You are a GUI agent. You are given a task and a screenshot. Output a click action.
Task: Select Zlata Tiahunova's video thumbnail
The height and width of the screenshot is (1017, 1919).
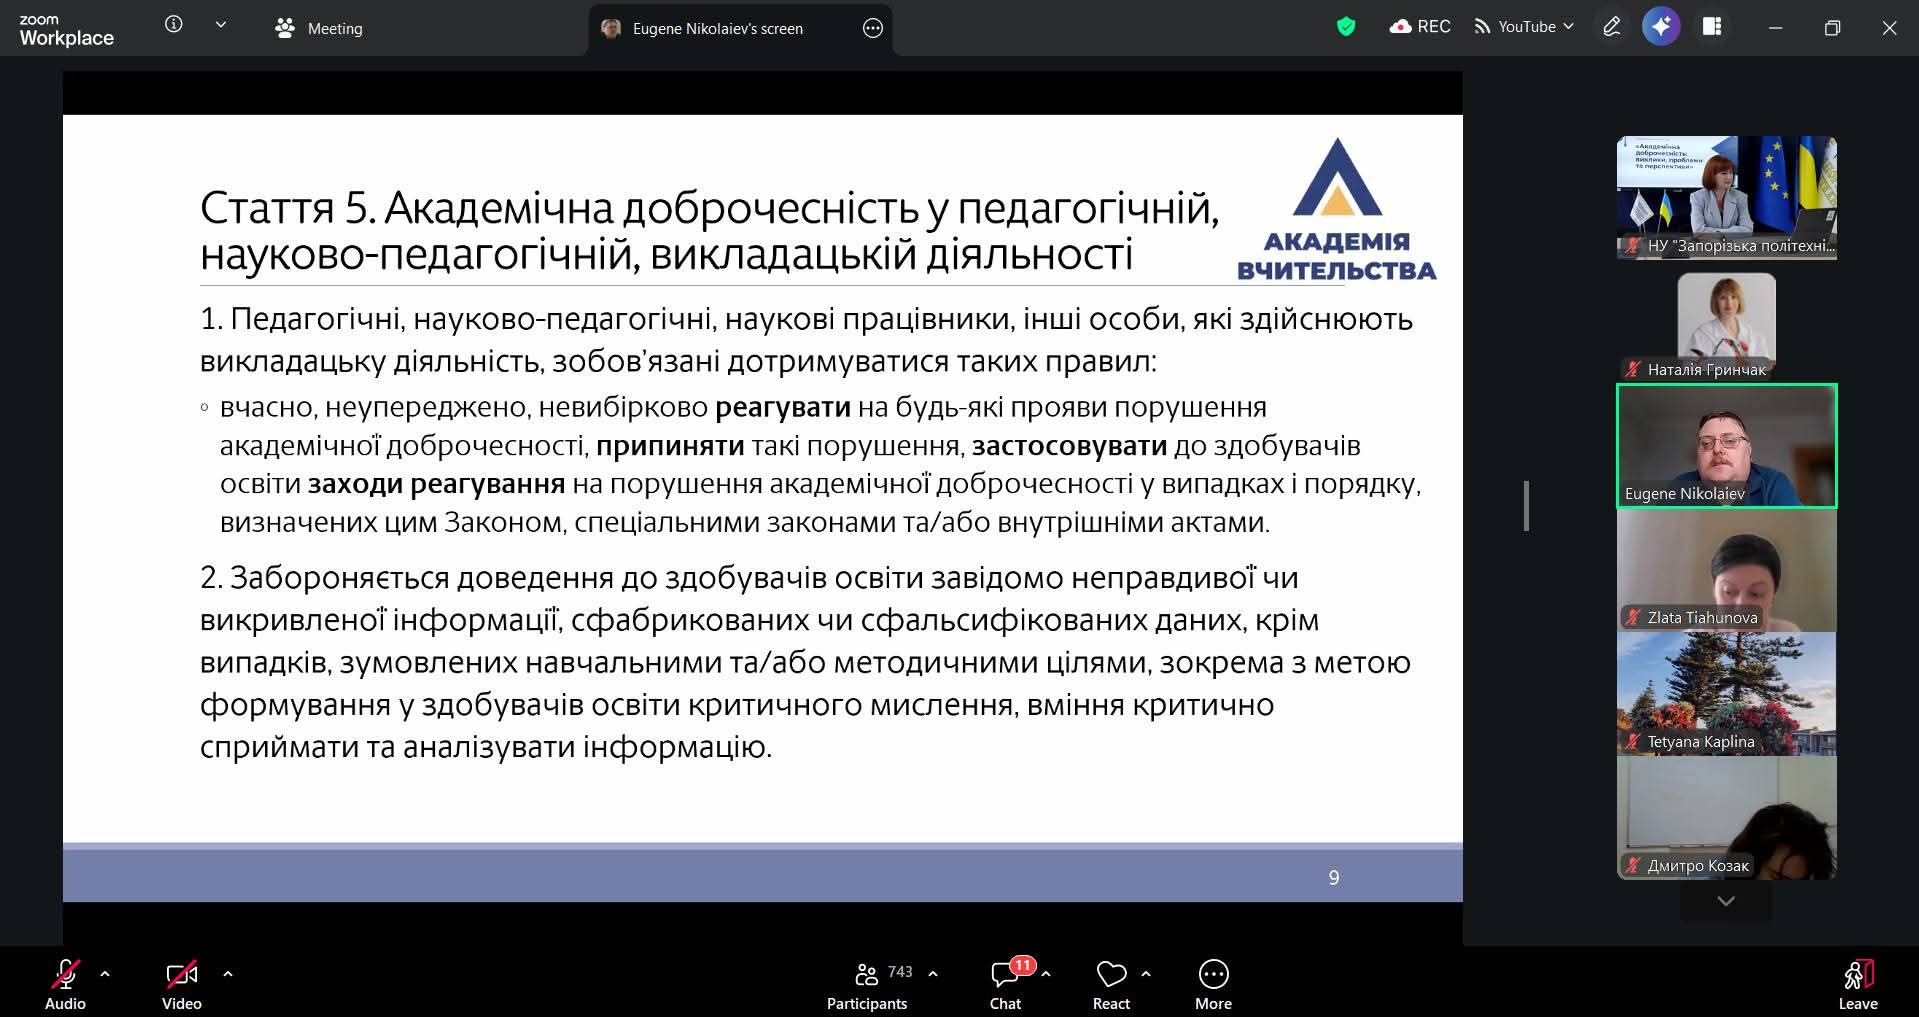point(1726,570)
